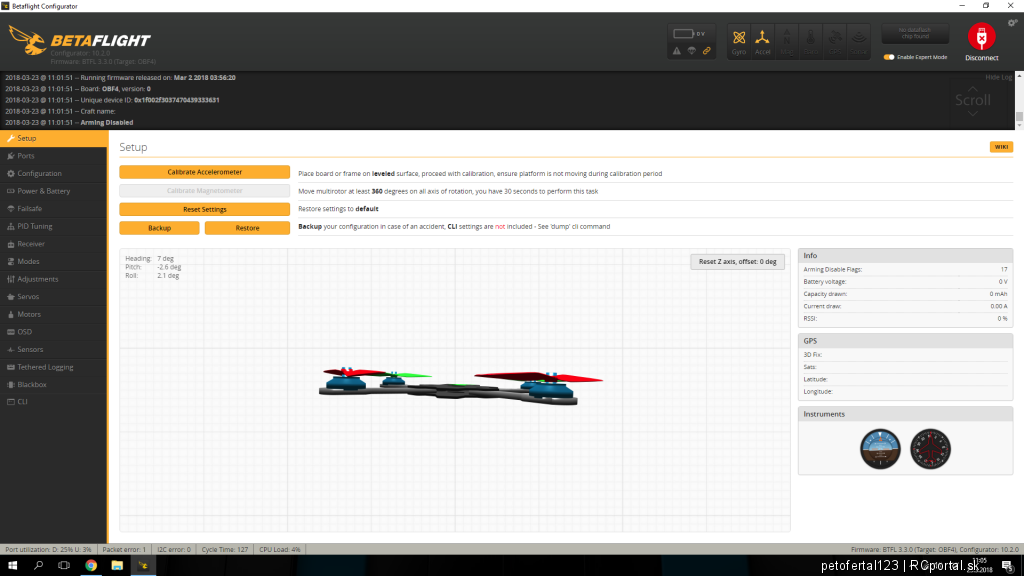Open Task View on taskbar
Image resolution: width=1024 pixels, height=576 pixels.
64,566
